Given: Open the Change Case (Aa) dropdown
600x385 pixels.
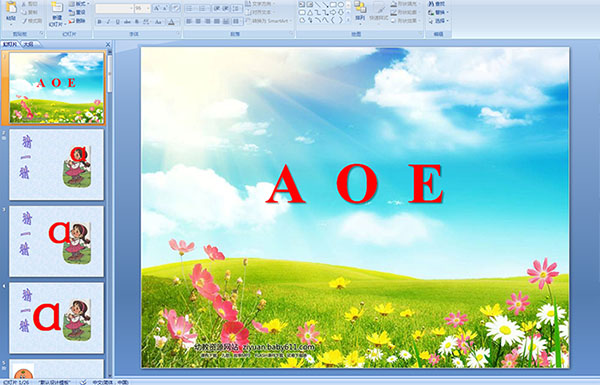Looking at the screenshot, I should (158, 22).
